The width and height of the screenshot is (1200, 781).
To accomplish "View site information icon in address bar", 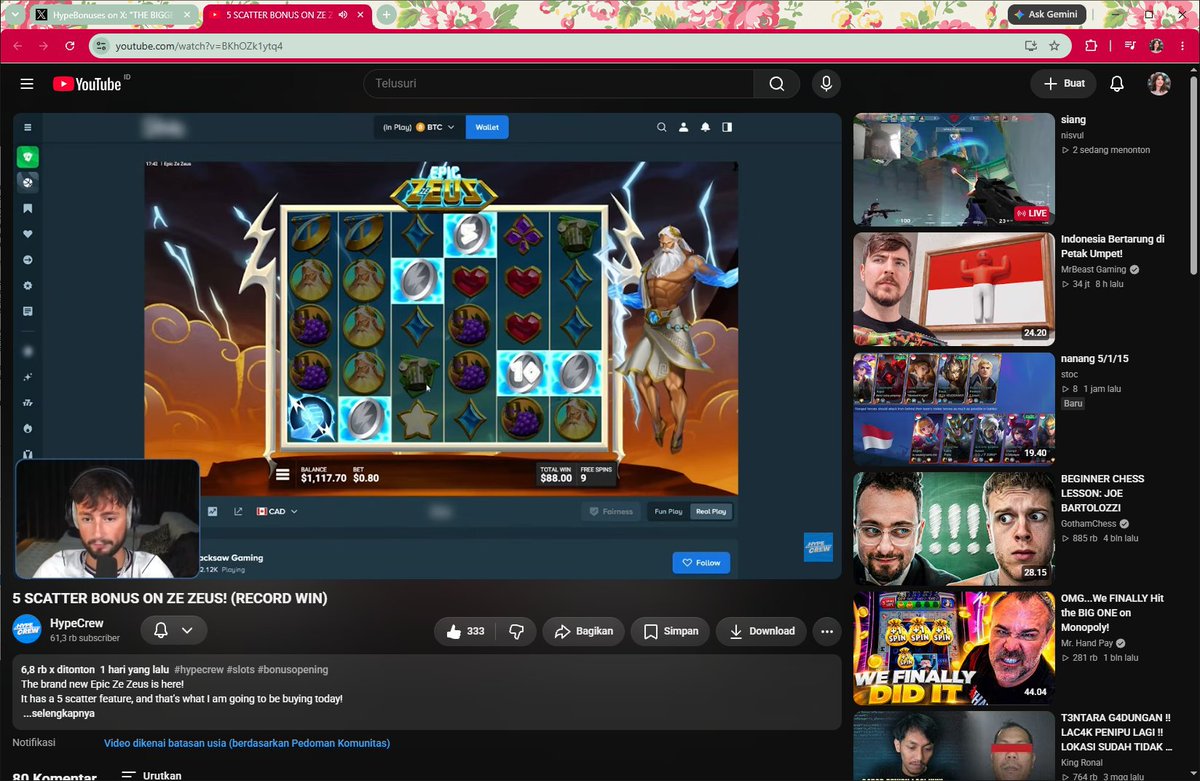I will 100,46.
